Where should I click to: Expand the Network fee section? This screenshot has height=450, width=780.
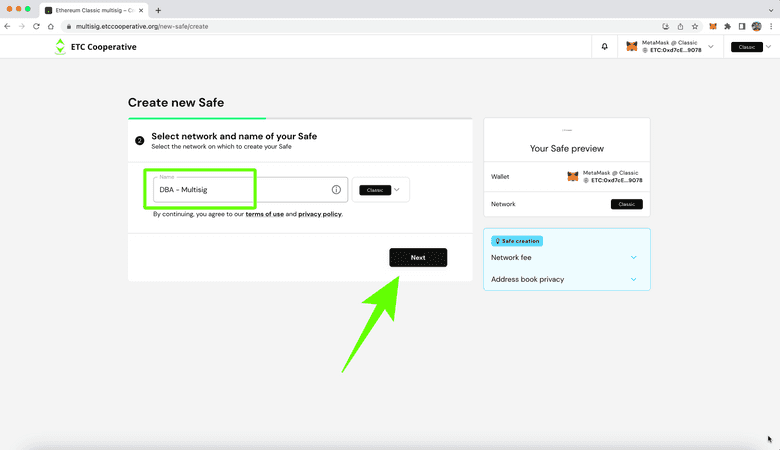click(566, 257)
